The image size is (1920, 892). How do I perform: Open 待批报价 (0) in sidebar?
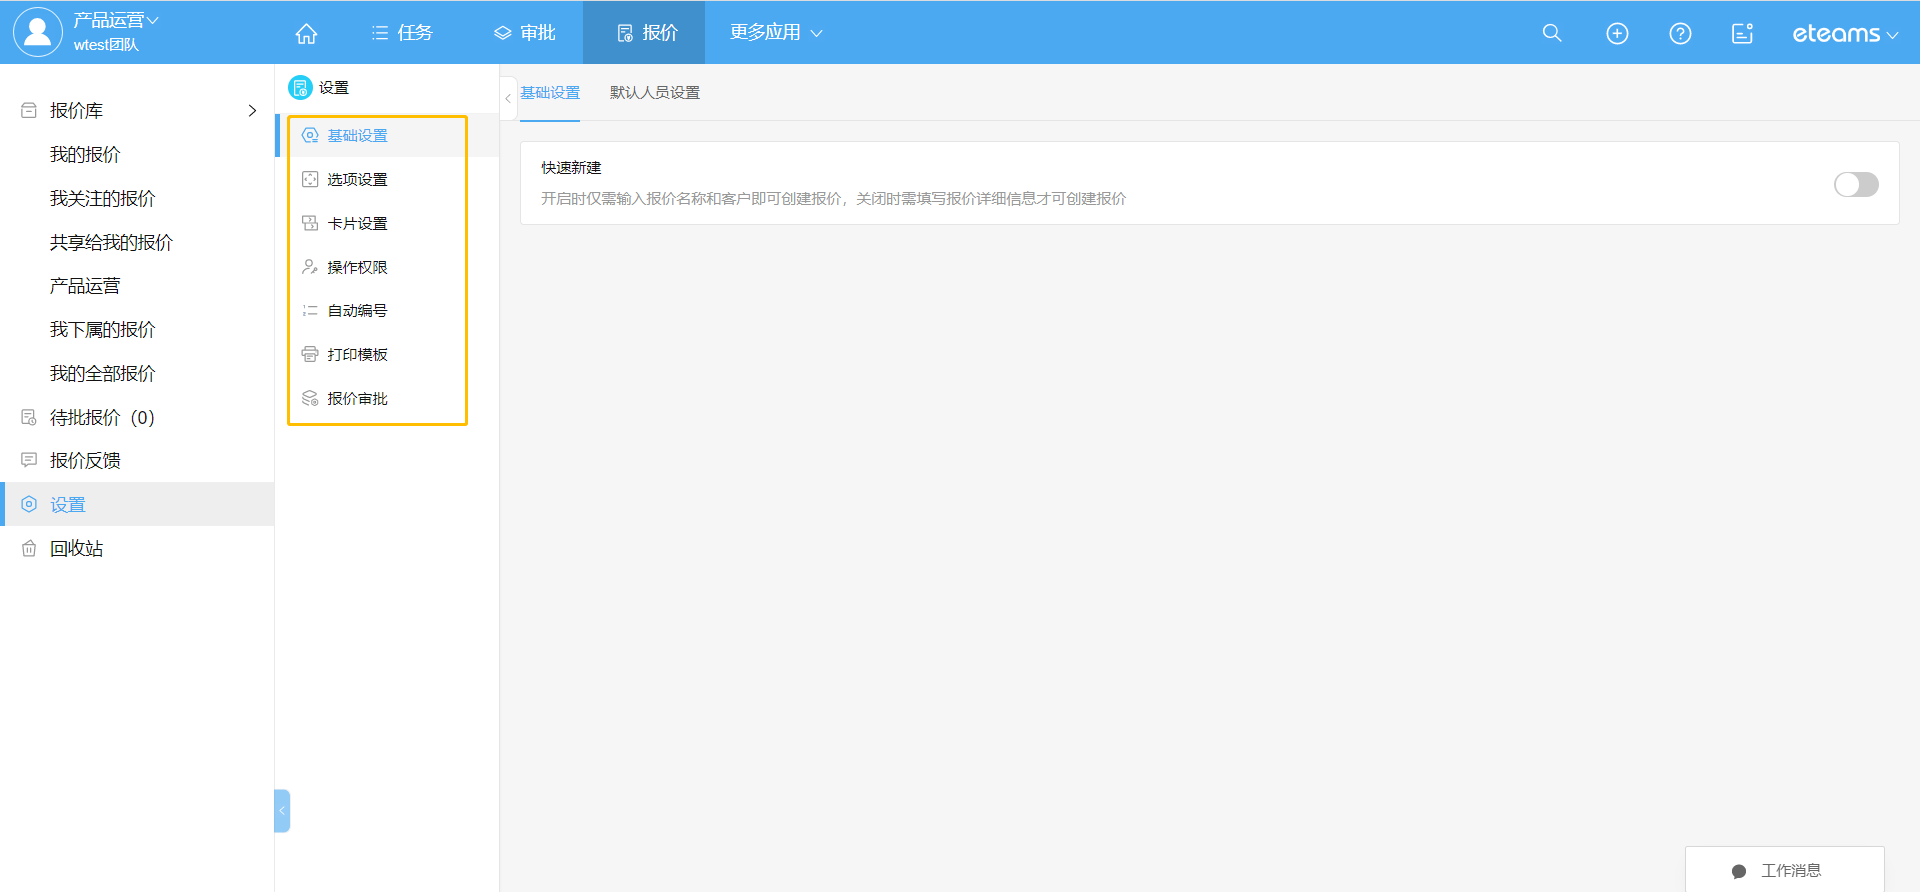pos(101,417)
